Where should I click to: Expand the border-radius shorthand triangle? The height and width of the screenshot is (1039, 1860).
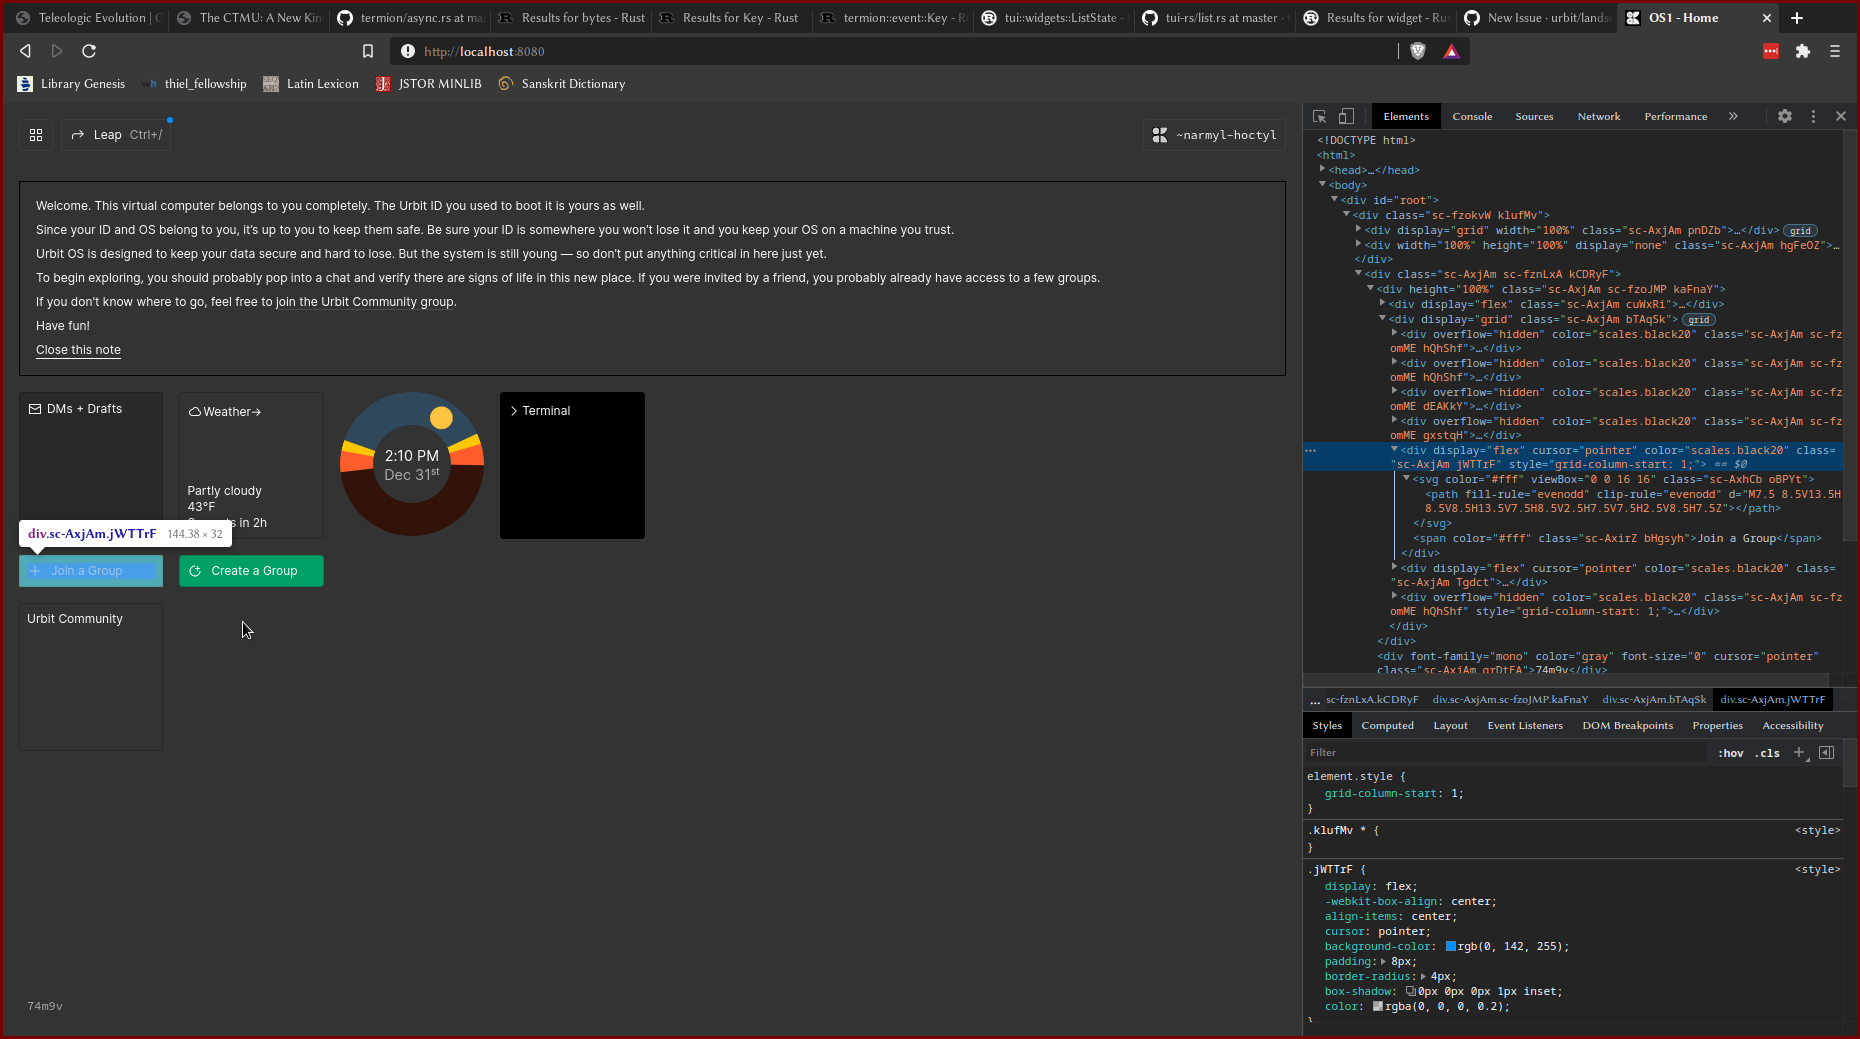(x=1423, y=977)
